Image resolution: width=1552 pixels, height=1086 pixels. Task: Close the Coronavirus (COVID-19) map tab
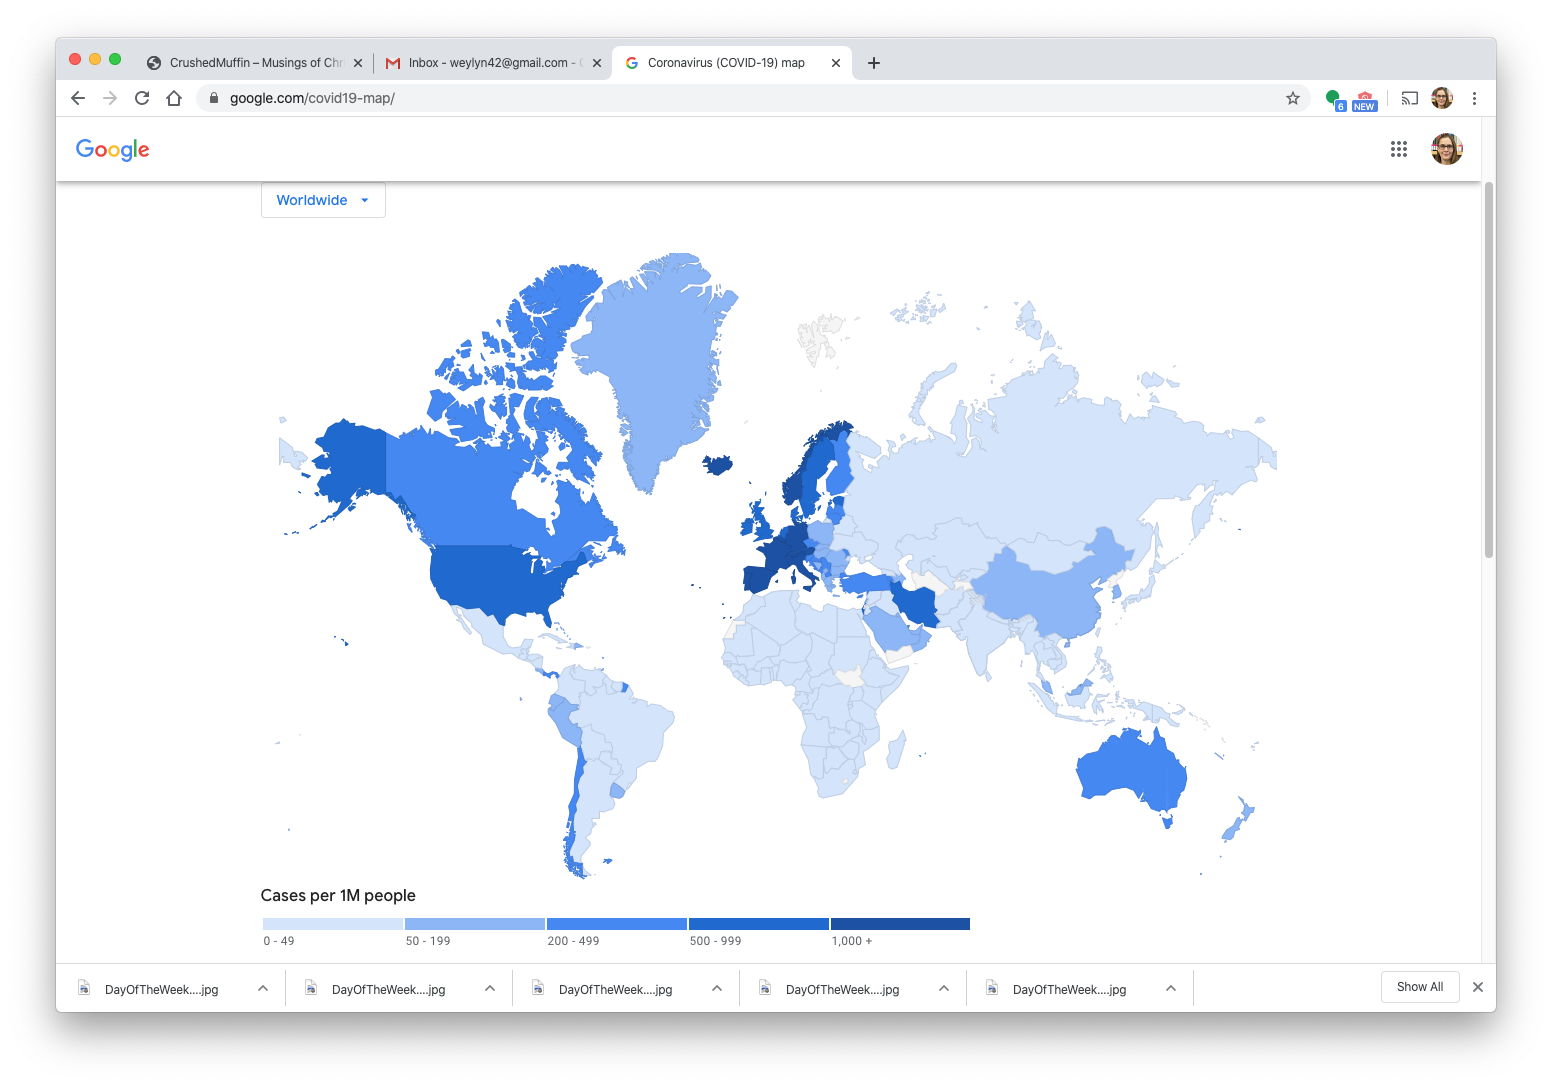click(836, 63)
